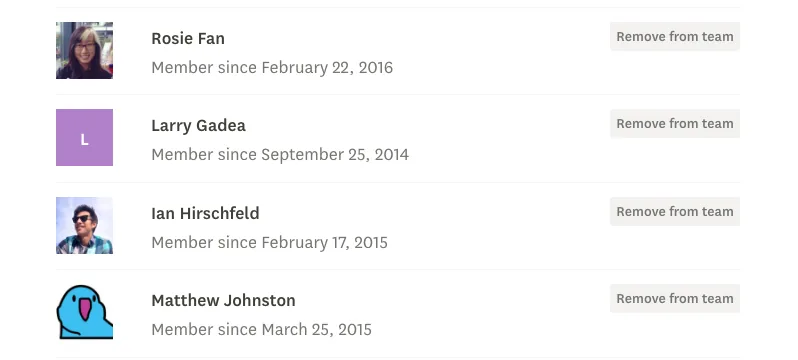Click Matthew Johnston's blue parrot avatar
798x360 pixels.
(84, 312)
